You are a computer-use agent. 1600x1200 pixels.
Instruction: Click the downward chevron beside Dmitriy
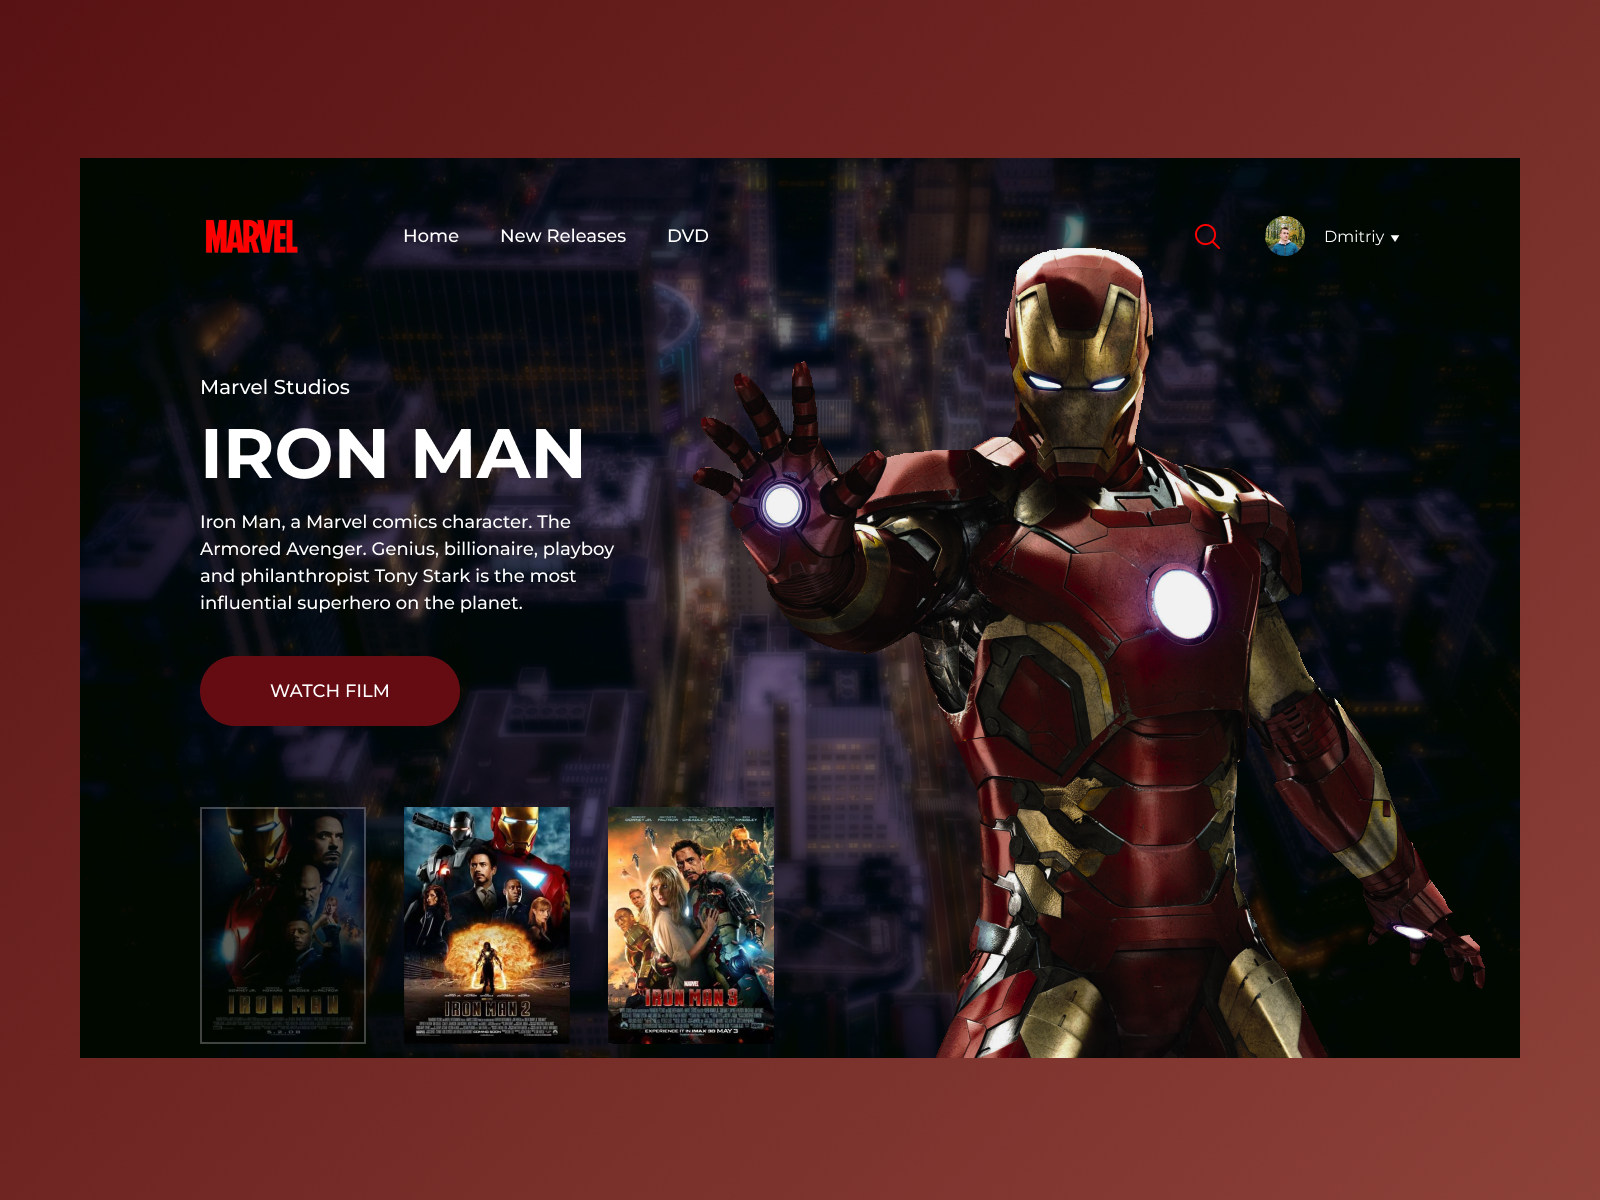click(x=1394, y=239)
